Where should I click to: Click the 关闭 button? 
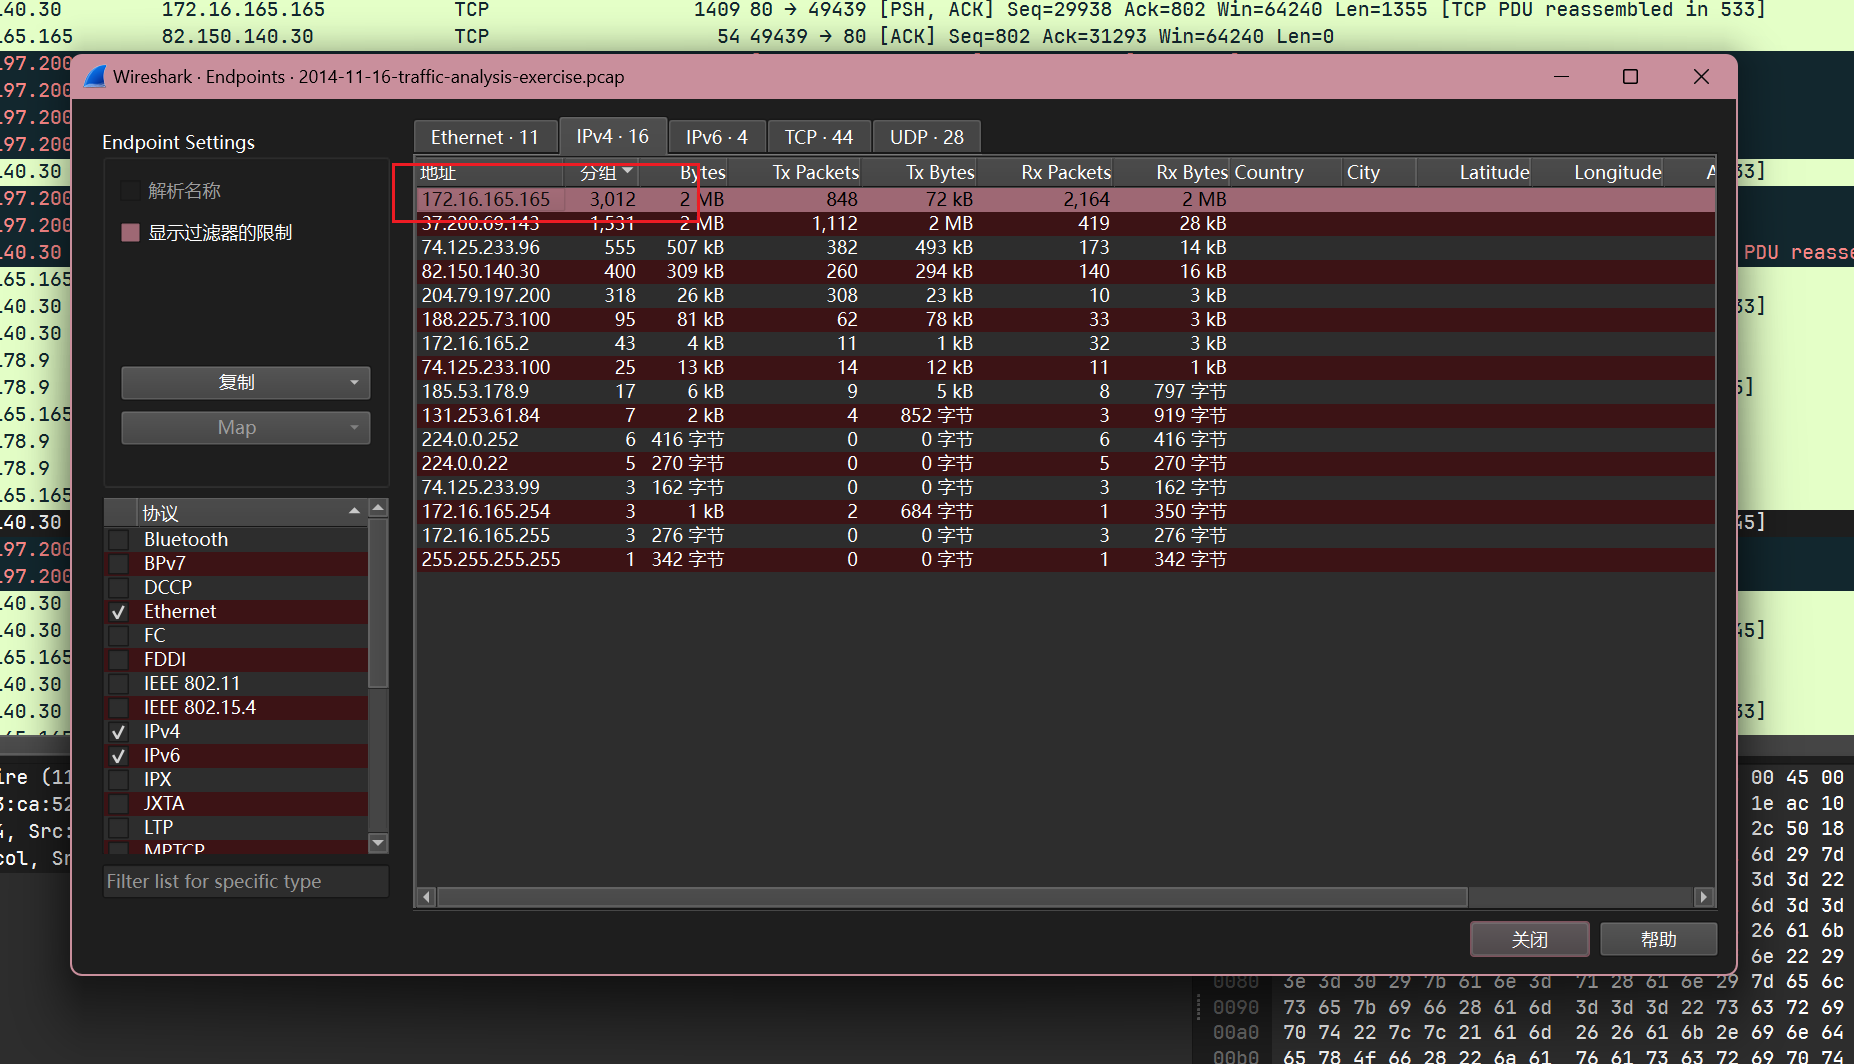(1529, 939)
